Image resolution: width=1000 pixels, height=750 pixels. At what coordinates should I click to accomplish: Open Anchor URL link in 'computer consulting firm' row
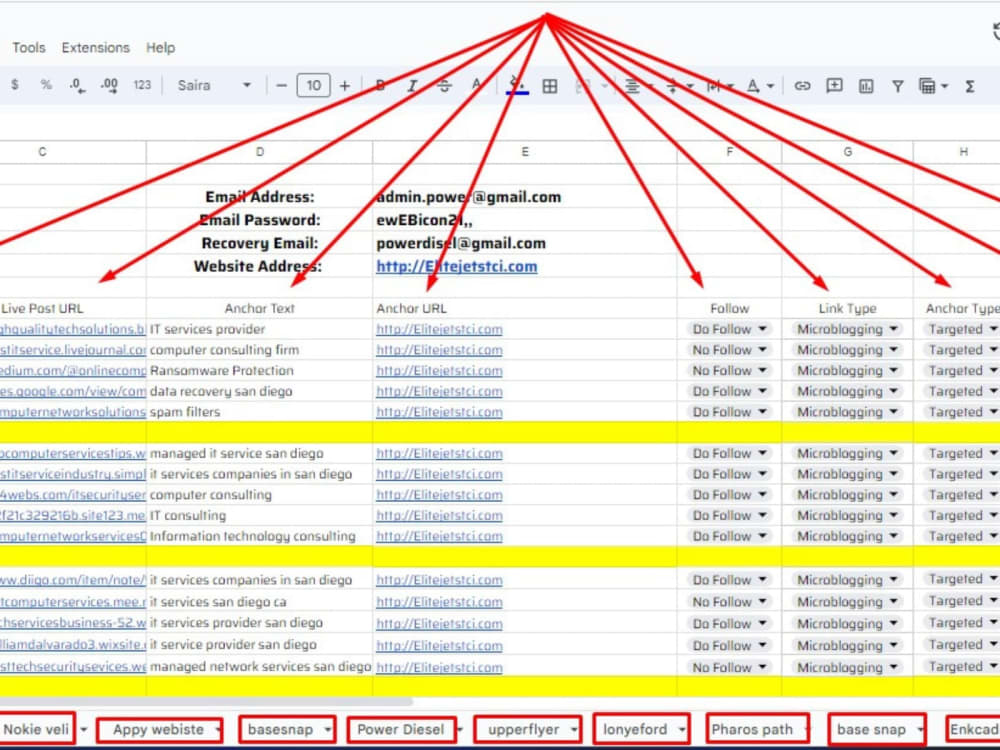(439, 350)
